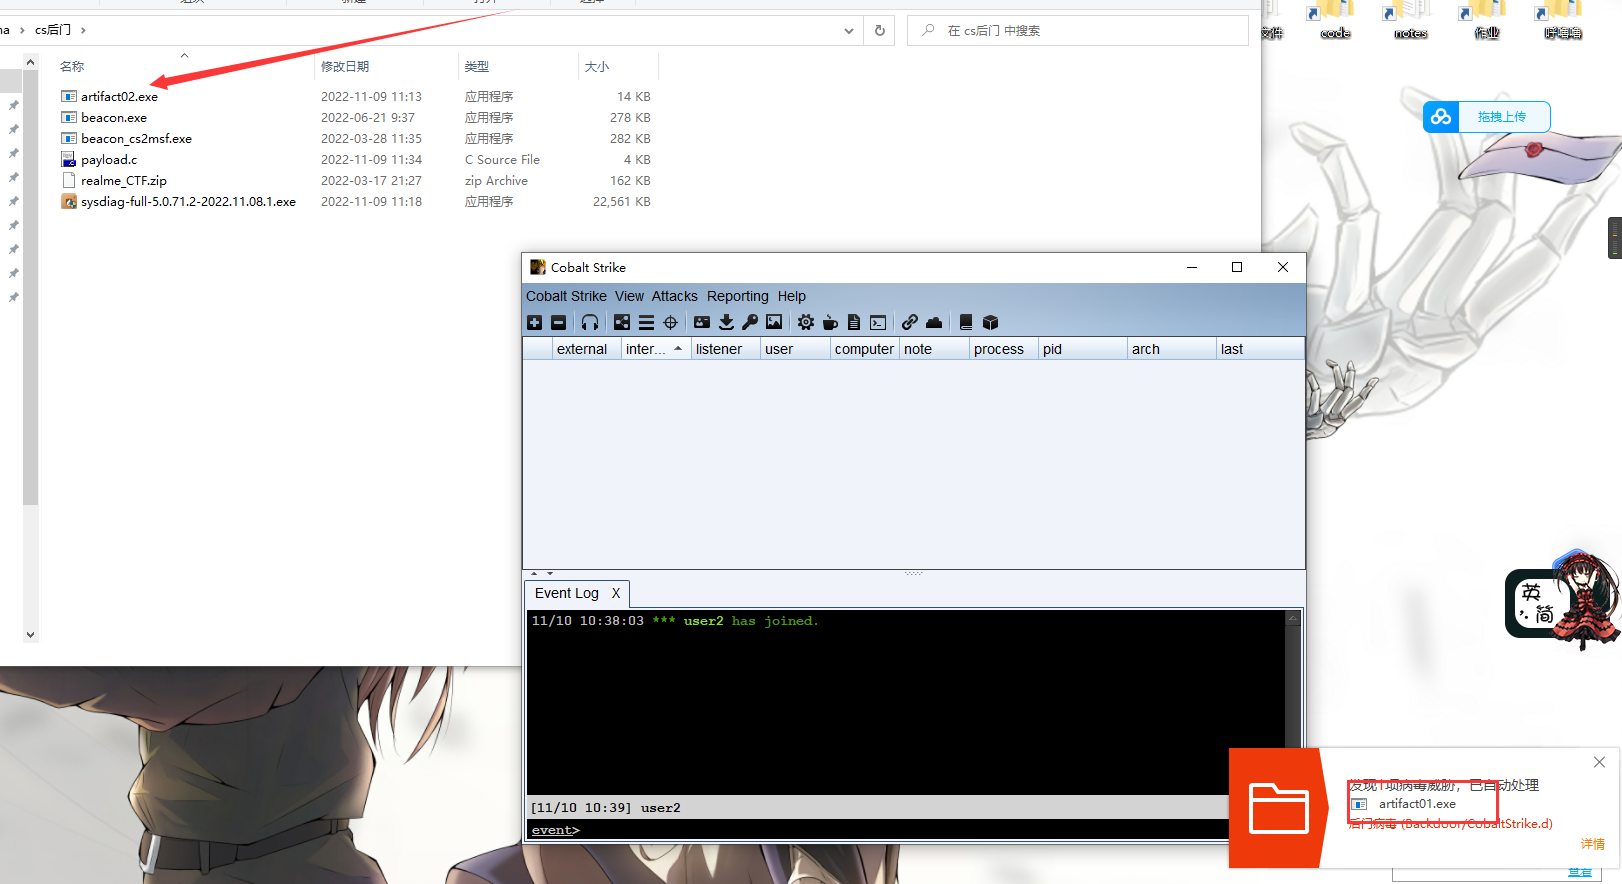Open the Attacks menu
The image size is (1622, 884).
(x=675, y=296)
